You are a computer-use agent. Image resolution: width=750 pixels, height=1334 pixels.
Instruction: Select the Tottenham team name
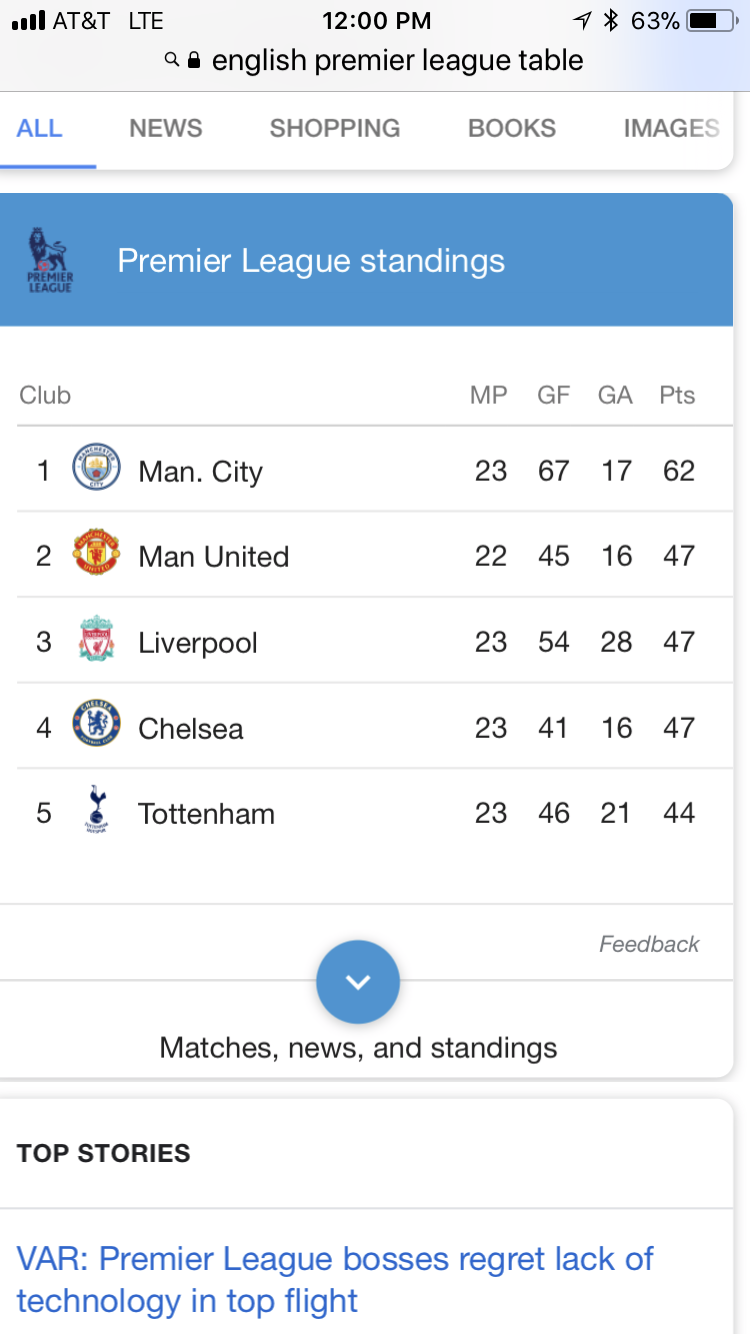coord(206,813)
